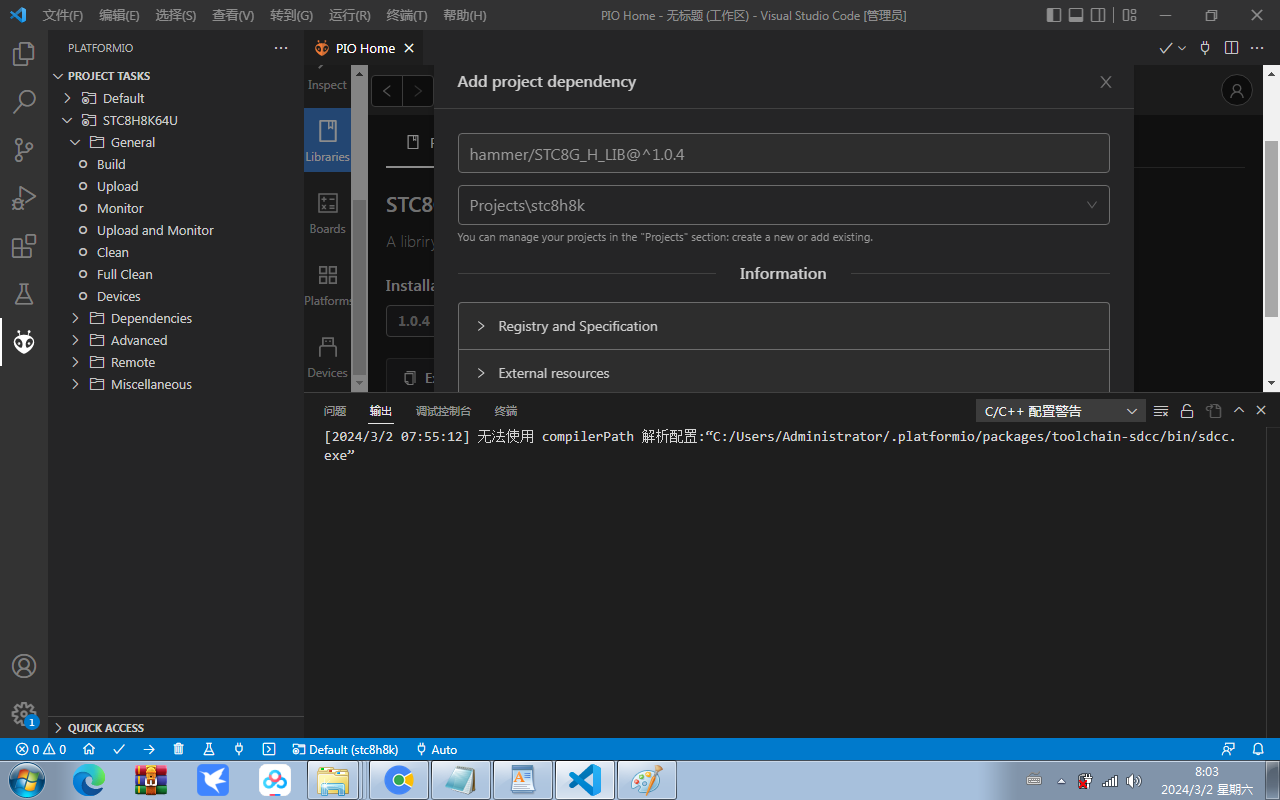Screen dimensions: 1280x800
Task: Collapse the STC8H8K64U tree node
Action: point(68,120)
